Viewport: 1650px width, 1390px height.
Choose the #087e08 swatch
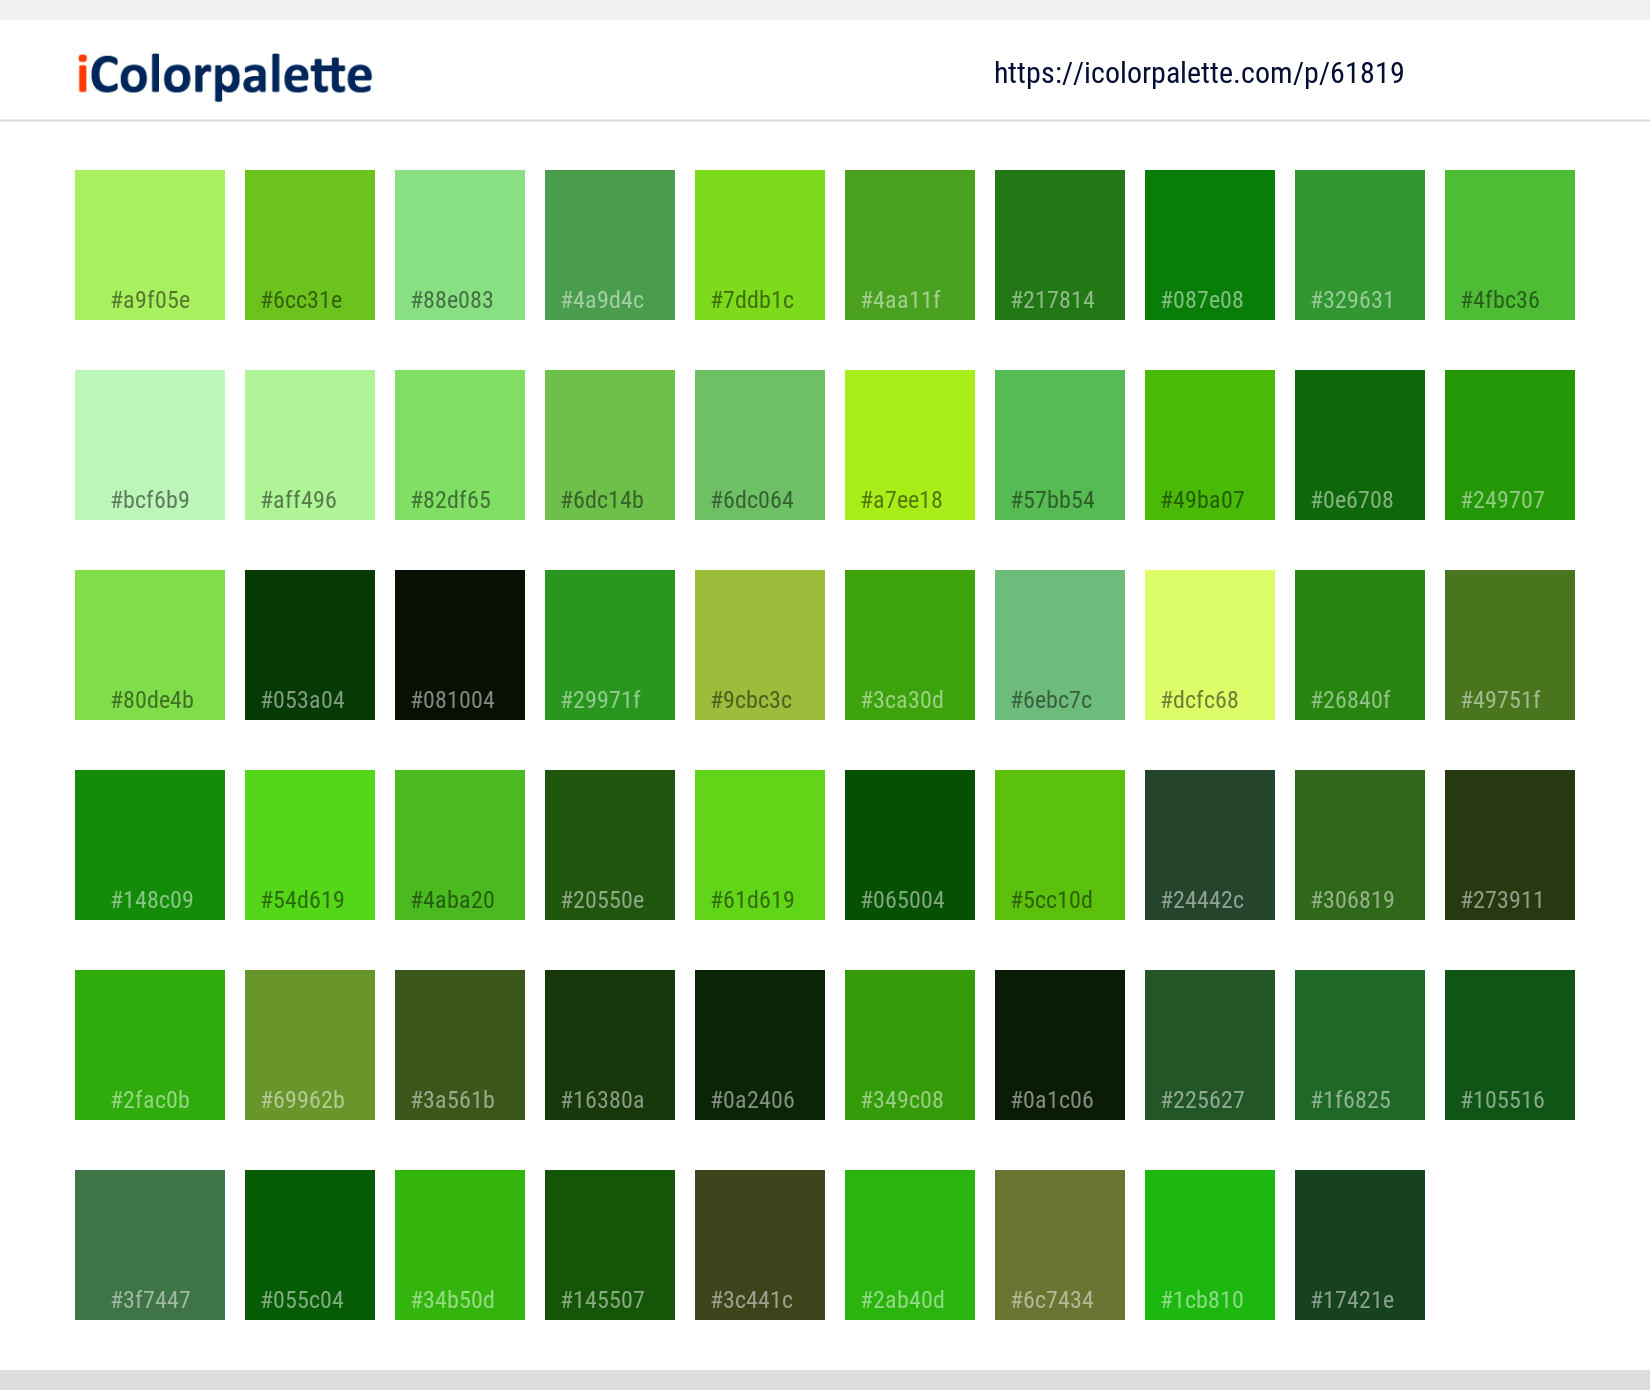tap(1210, 245)
